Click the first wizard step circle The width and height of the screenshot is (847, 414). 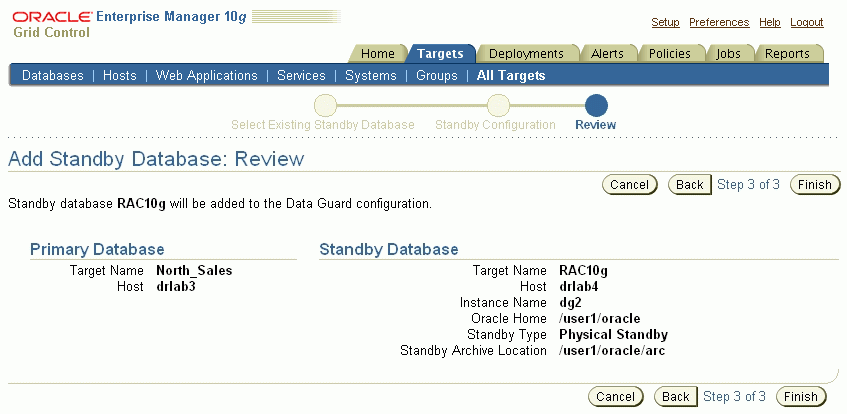coord(326,104)
